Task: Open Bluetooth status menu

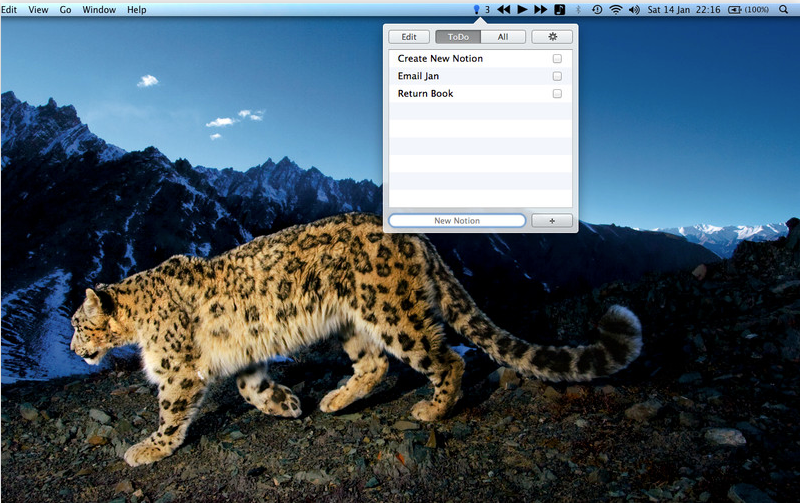Action: pos(578,9)
